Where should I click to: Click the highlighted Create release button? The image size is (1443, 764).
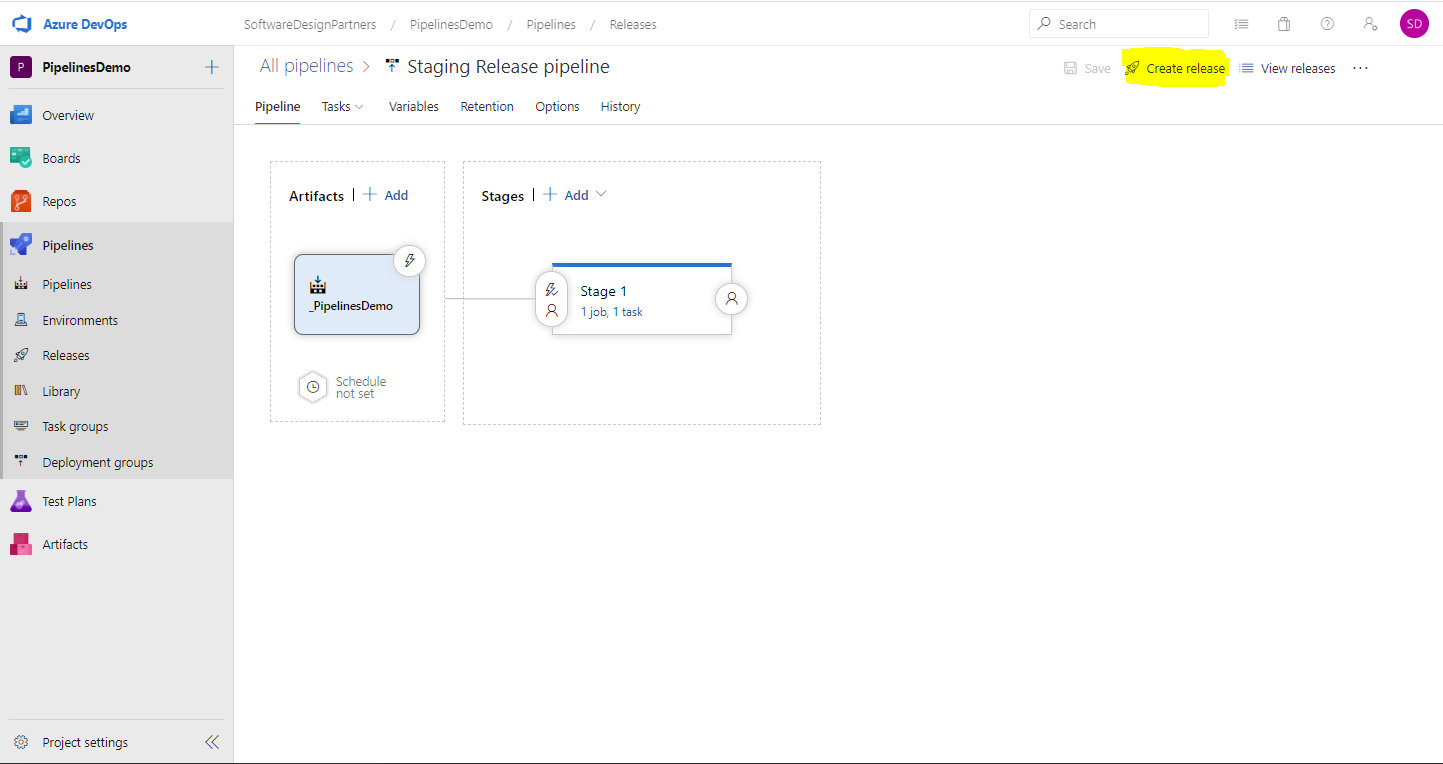pyautogui.click(x=1184, y=68)
